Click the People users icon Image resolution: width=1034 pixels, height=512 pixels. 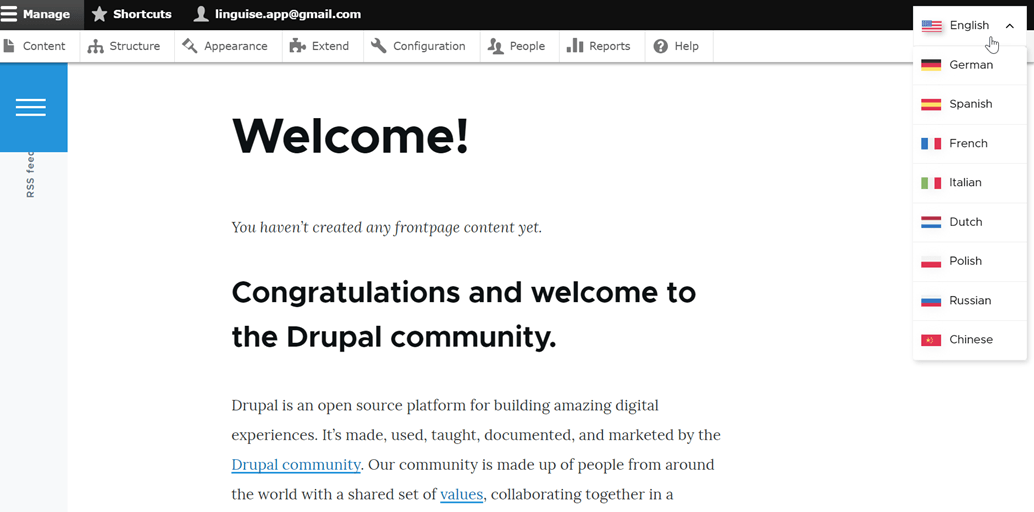pyautogui.click(x=495, y=46)
